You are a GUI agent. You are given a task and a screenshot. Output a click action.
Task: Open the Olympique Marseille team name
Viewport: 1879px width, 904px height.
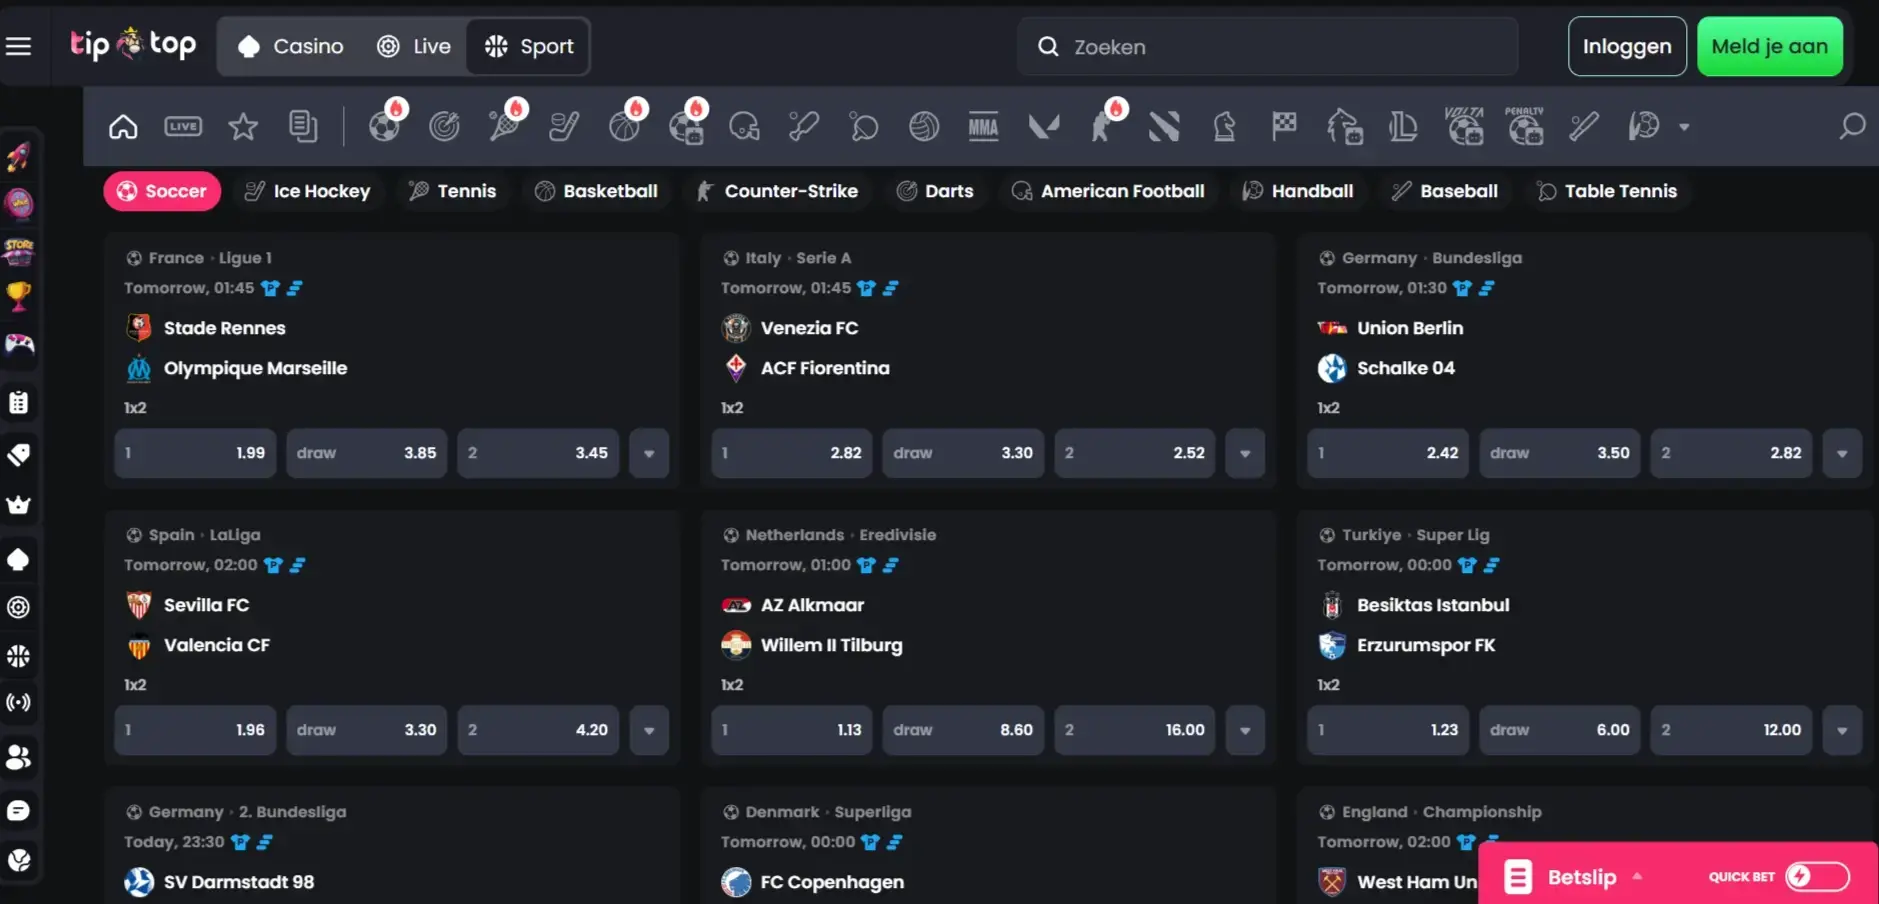tap(255, 368)
